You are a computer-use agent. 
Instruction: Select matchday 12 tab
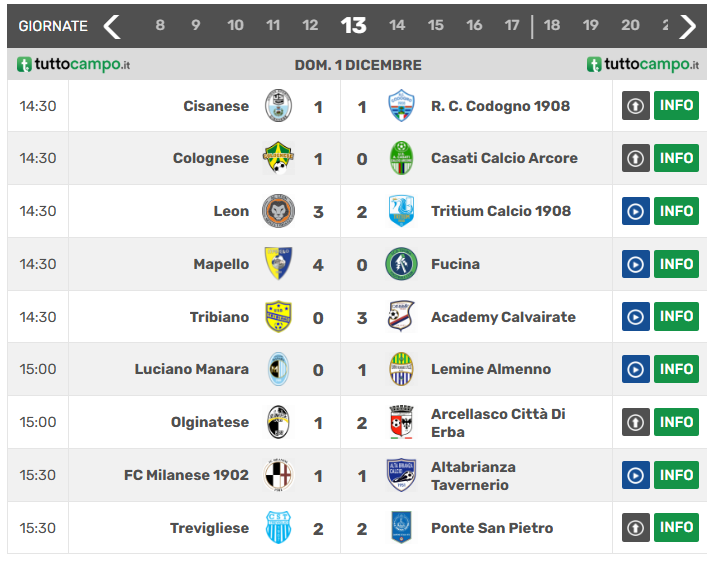click(310, 26)
